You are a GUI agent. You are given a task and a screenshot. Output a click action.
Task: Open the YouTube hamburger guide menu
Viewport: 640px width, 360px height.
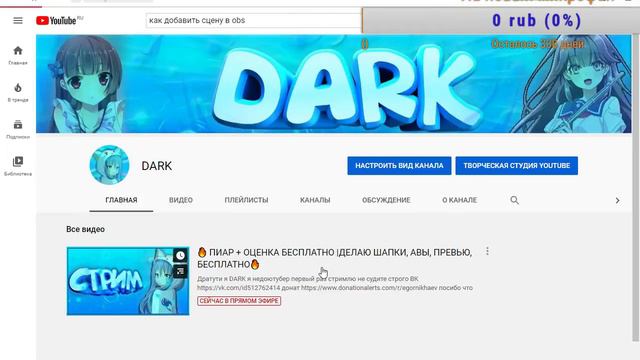click(x=18, y=20)
